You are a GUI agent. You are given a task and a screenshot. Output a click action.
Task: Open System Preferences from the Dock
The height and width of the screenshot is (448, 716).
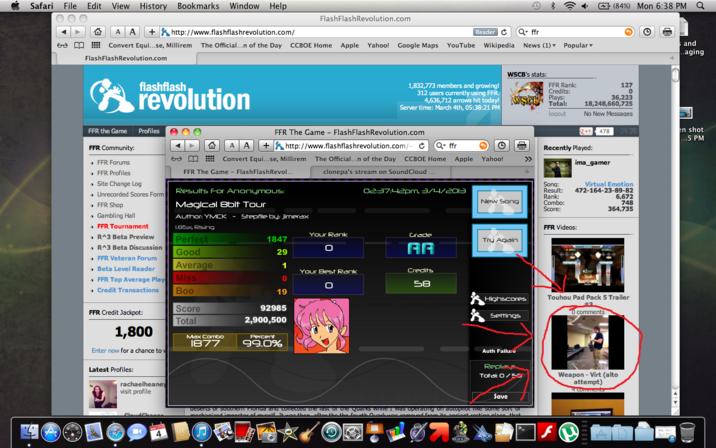[353, 432]
